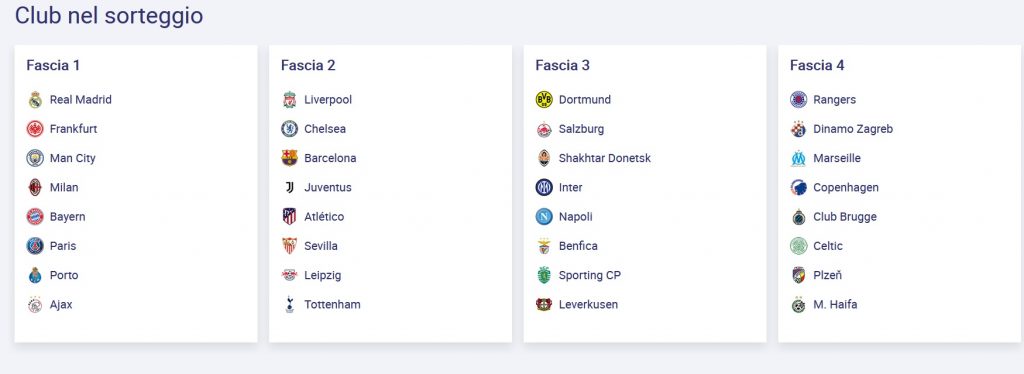Click the Atlético team name
1024x374 pixels.
tap(324, 217)
